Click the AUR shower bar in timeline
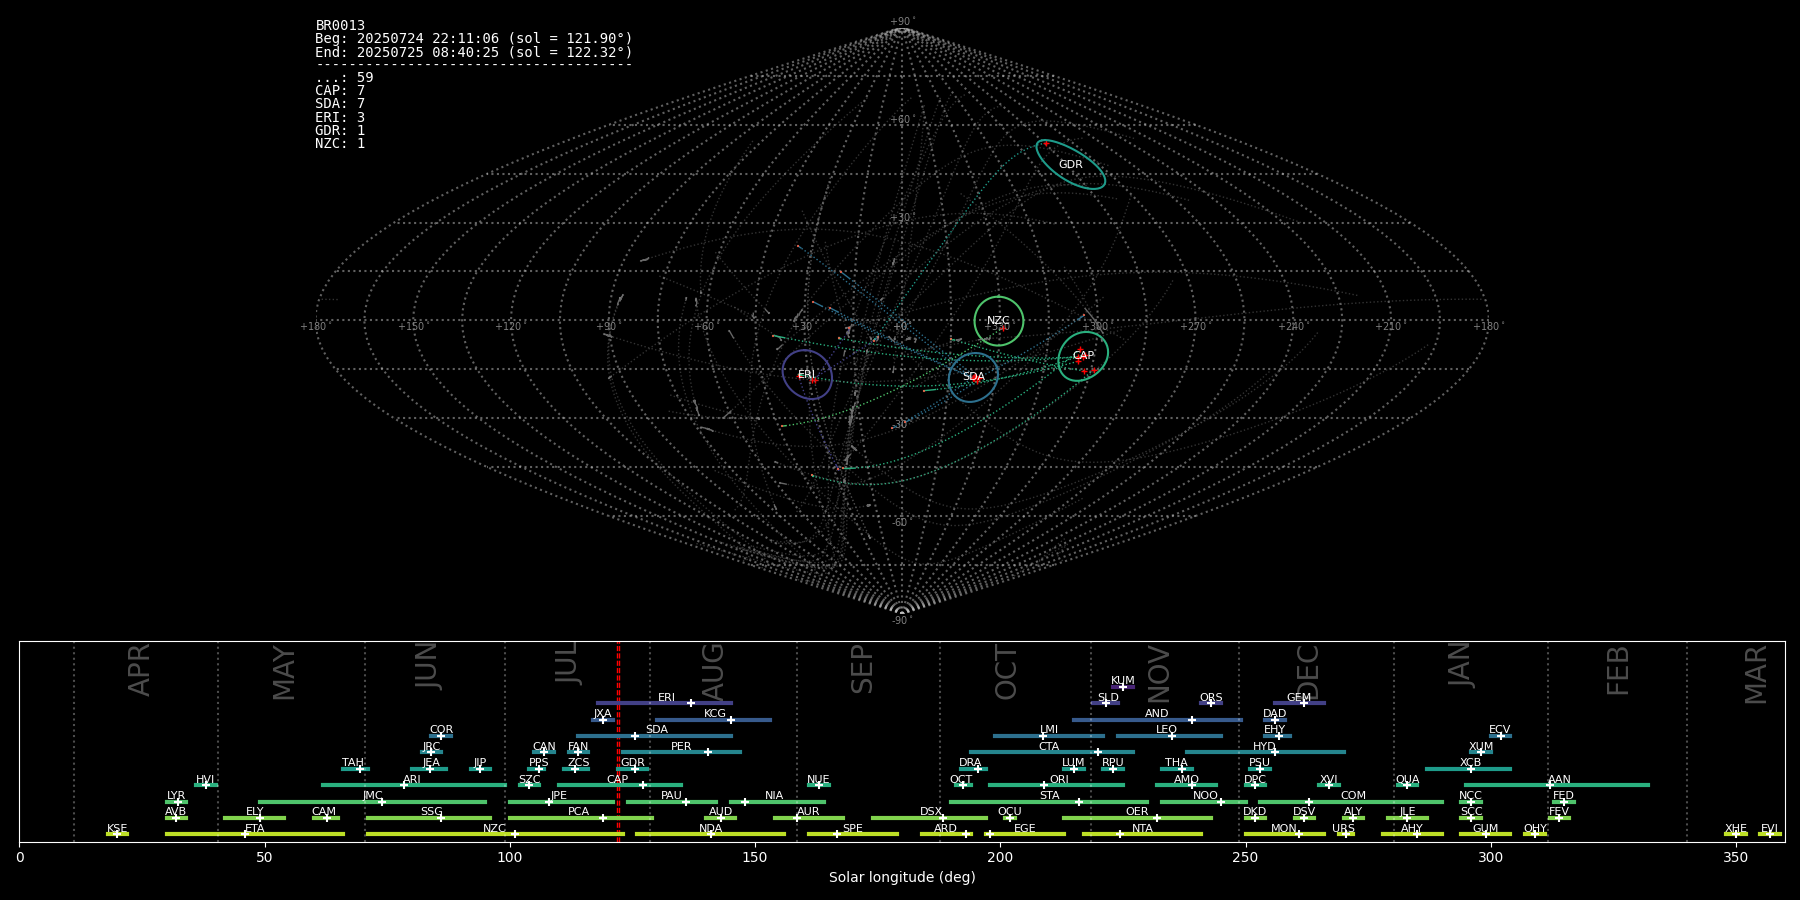The image size is (1800, 900). (808, 818)
